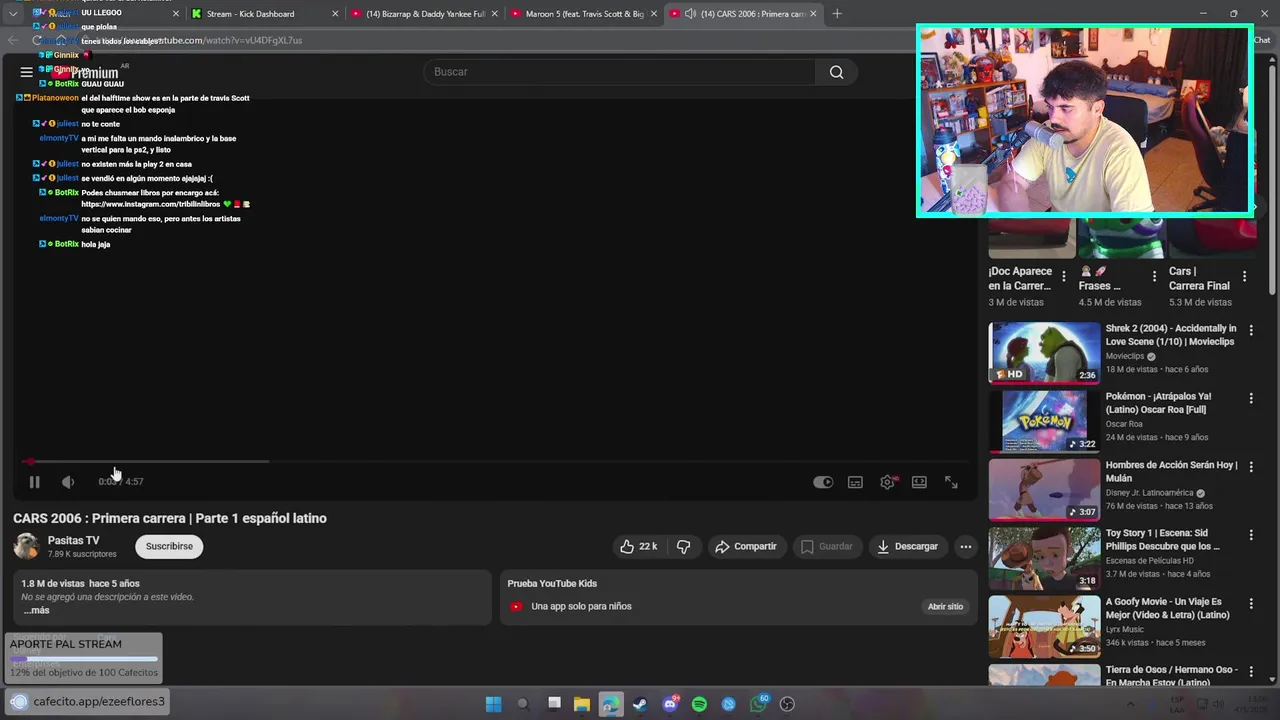This screenshot has height=720, width=1280.
Task: Open the Pasitas TV channel avatar
Action: pos(26,546)
